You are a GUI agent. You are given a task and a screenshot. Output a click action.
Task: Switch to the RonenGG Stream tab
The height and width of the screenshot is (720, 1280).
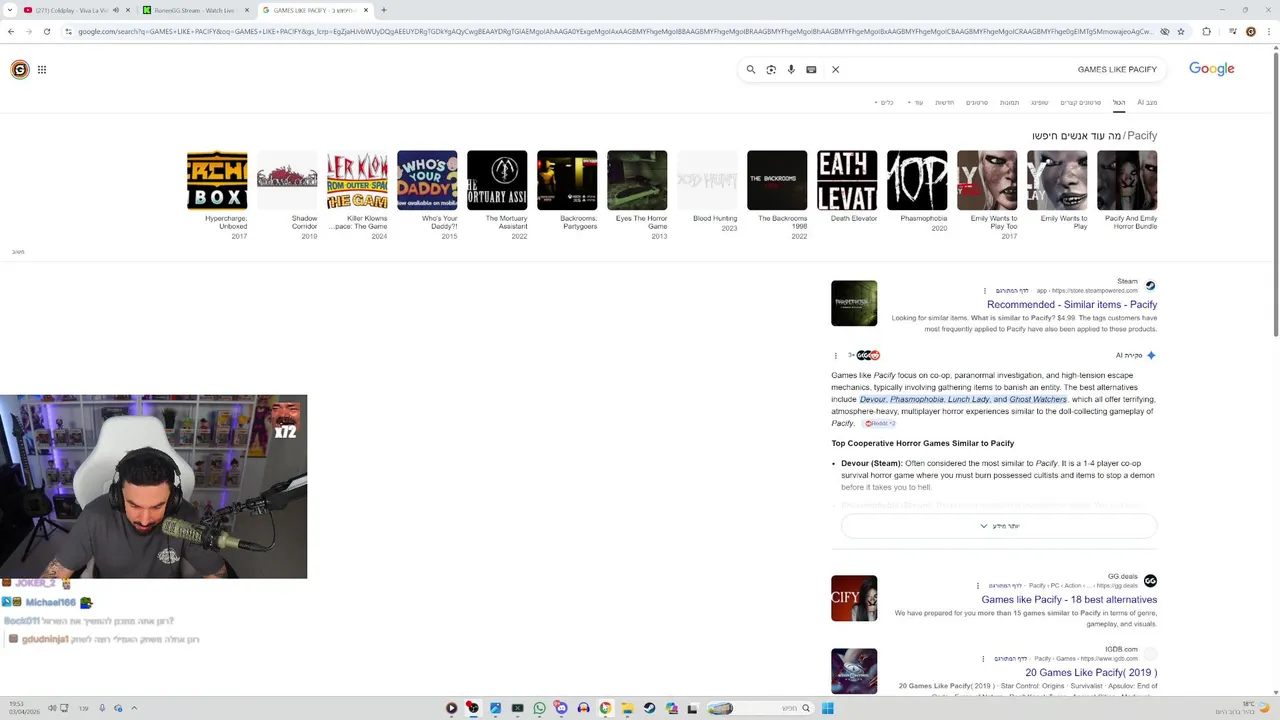pyautogui.click(x=195, y=10)
